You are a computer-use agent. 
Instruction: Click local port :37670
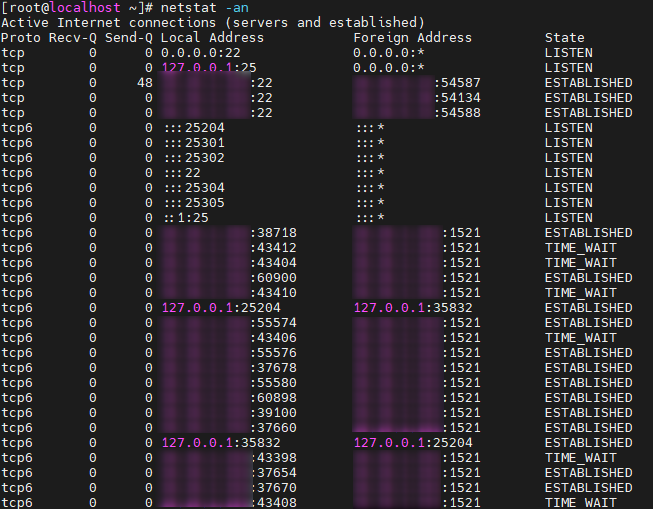(x=274, y=488)
